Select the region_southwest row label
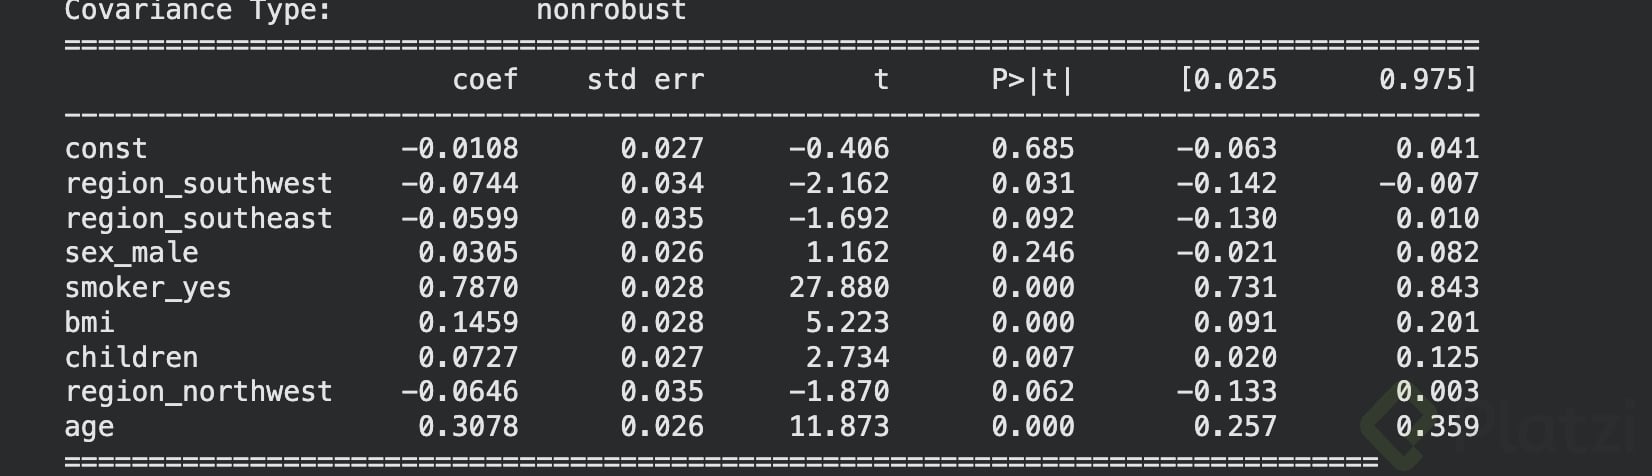The image size is (1652, 476). click(198, 184)
